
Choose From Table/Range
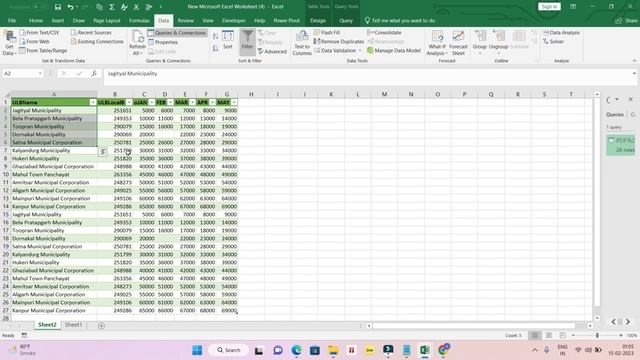[43, 51]
